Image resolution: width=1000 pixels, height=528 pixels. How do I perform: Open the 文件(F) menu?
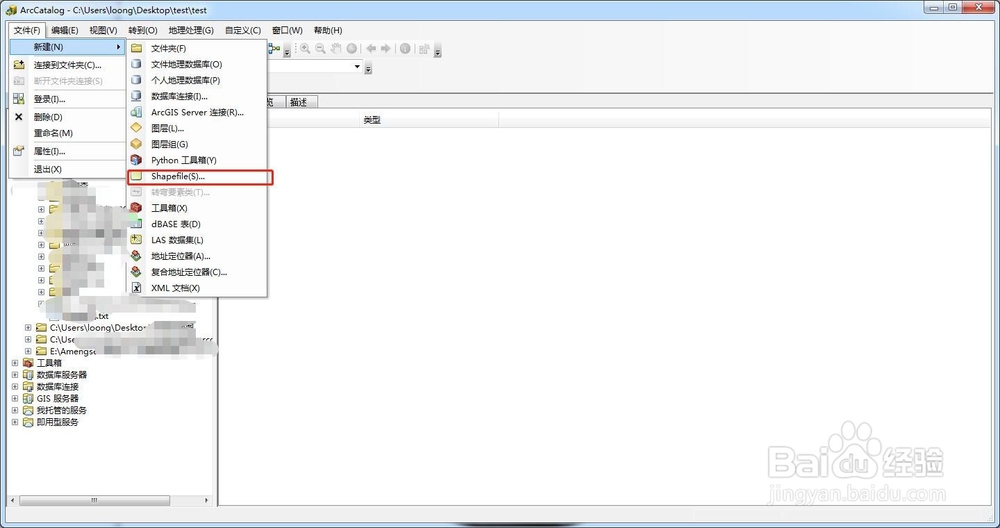coord(27,30)
